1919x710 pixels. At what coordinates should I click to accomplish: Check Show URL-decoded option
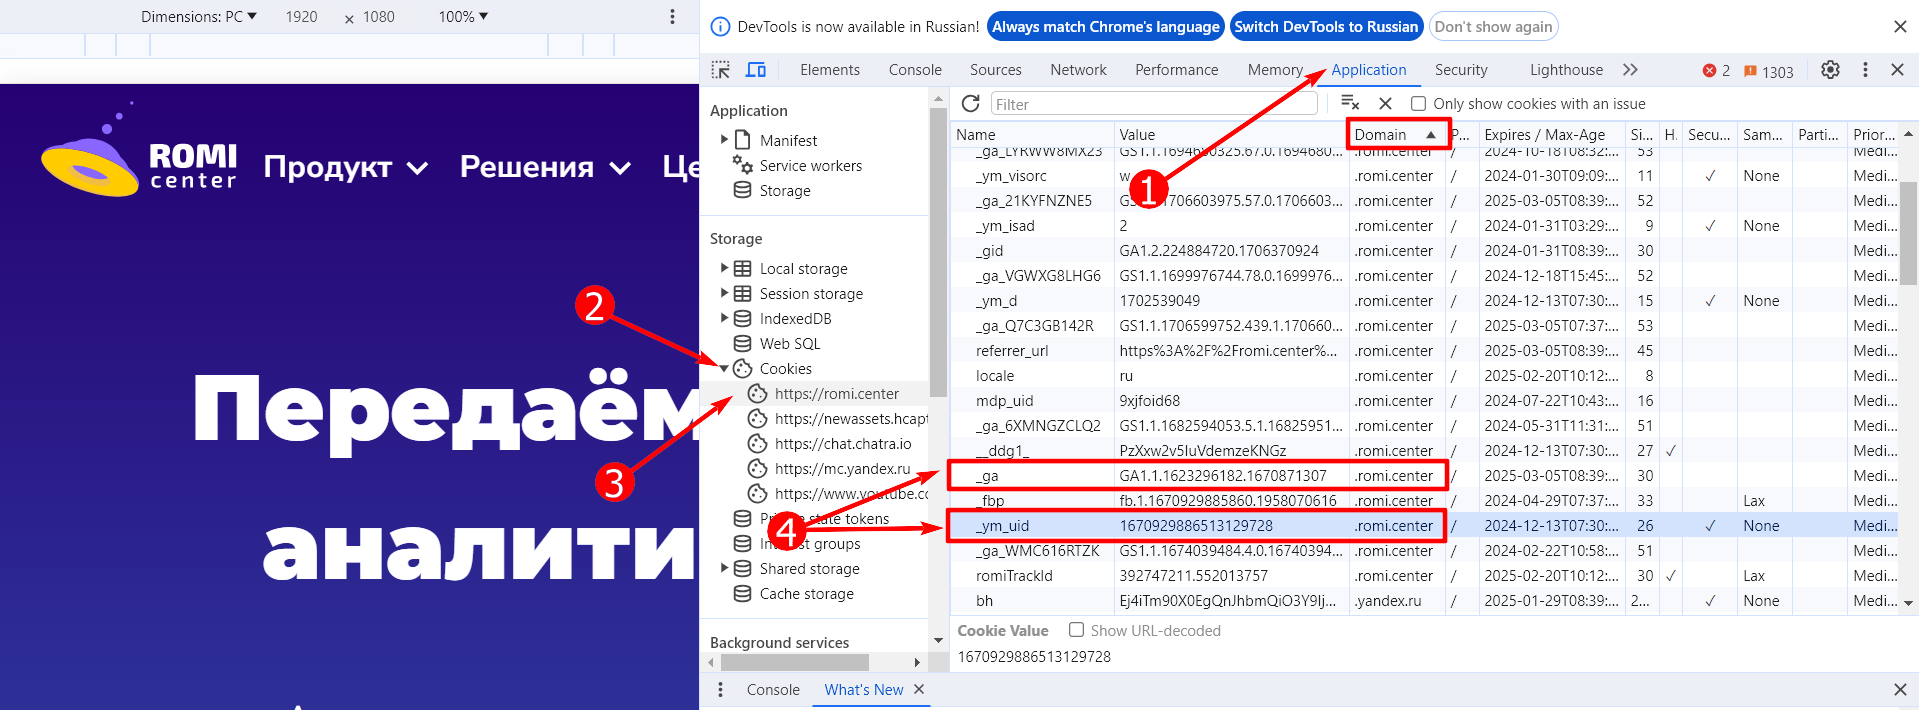(x=1076, y=630)
